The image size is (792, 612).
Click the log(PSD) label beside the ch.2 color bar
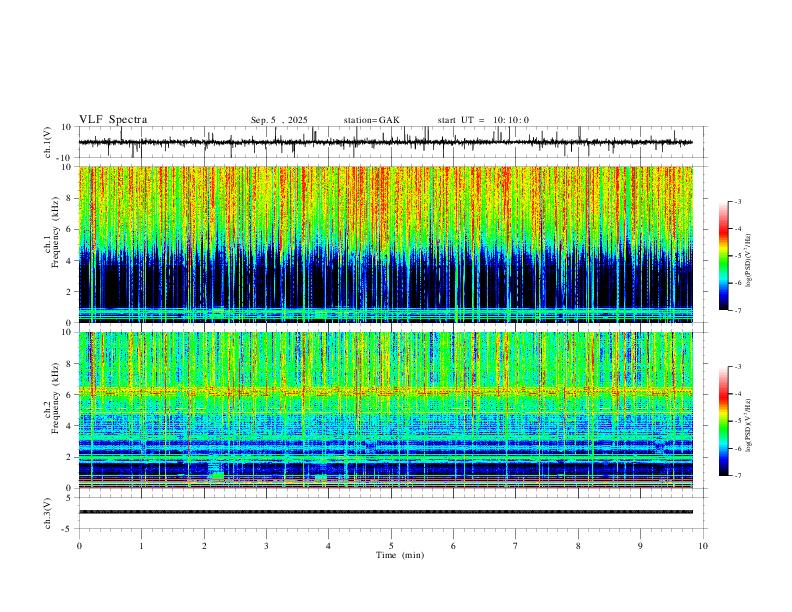pyautogui.click(x=749, y=424)
